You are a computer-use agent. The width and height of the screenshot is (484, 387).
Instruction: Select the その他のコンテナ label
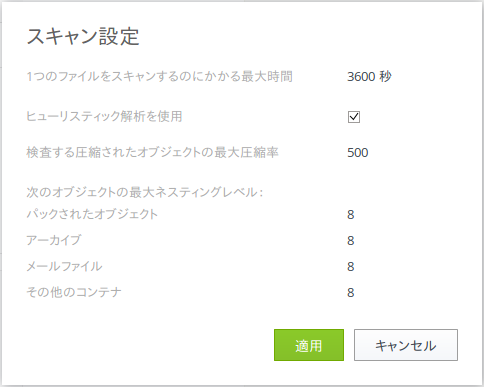[74, 292]
